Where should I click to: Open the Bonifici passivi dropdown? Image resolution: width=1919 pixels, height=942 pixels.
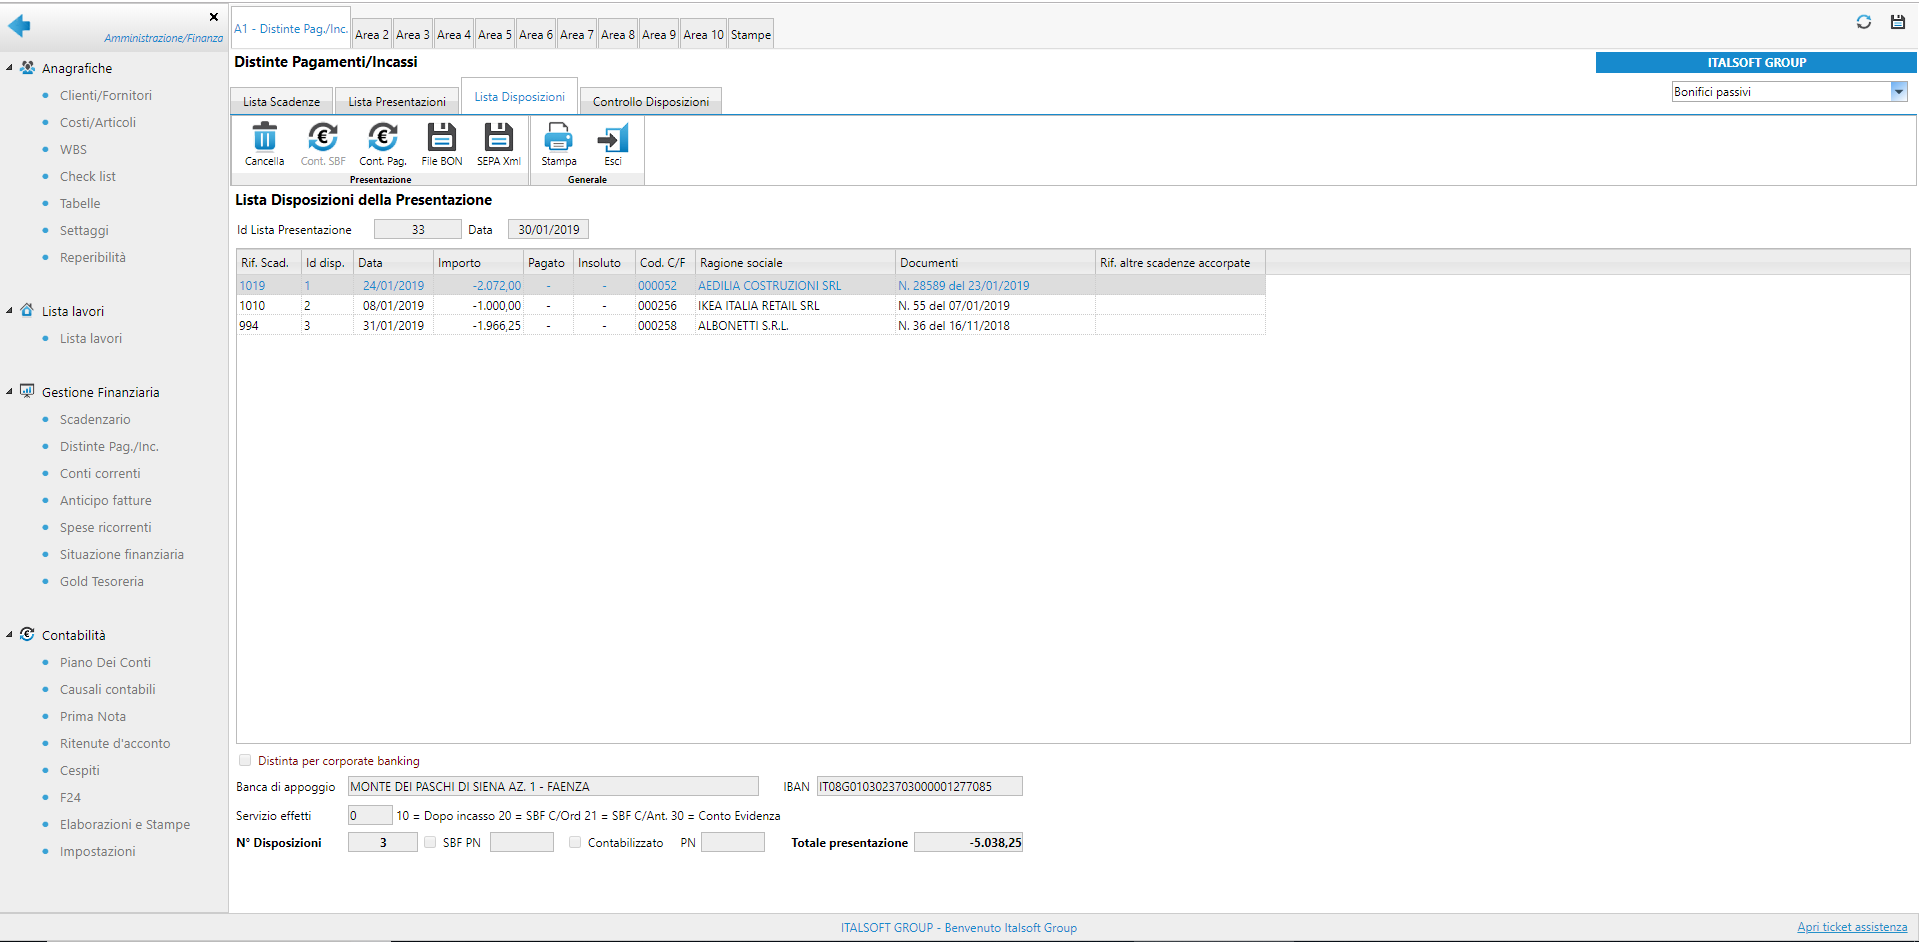coord(1898,92)
